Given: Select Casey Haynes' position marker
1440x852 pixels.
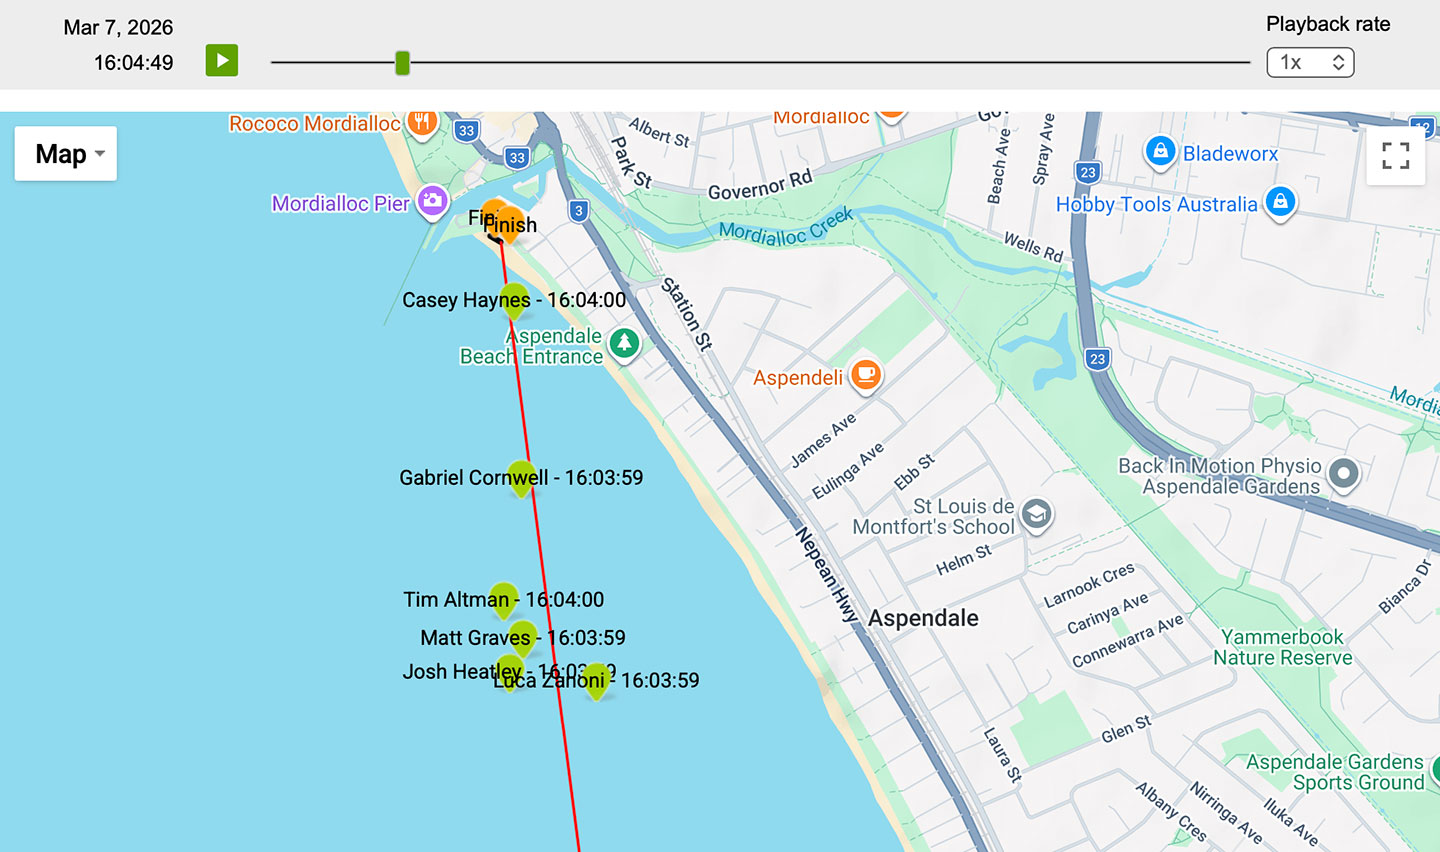Looking at the screenshot, I should 513,300.
